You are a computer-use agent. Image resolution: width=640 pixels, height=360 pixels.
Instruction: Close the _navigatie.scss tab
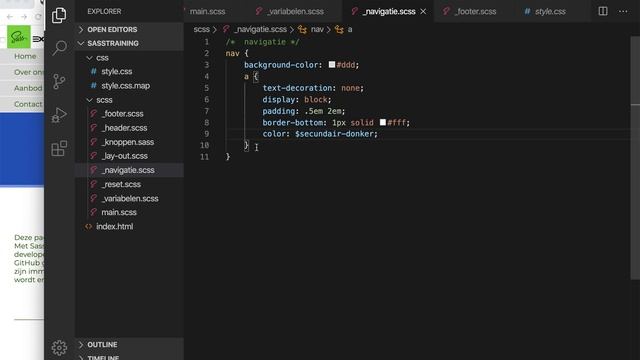[423, 11]
